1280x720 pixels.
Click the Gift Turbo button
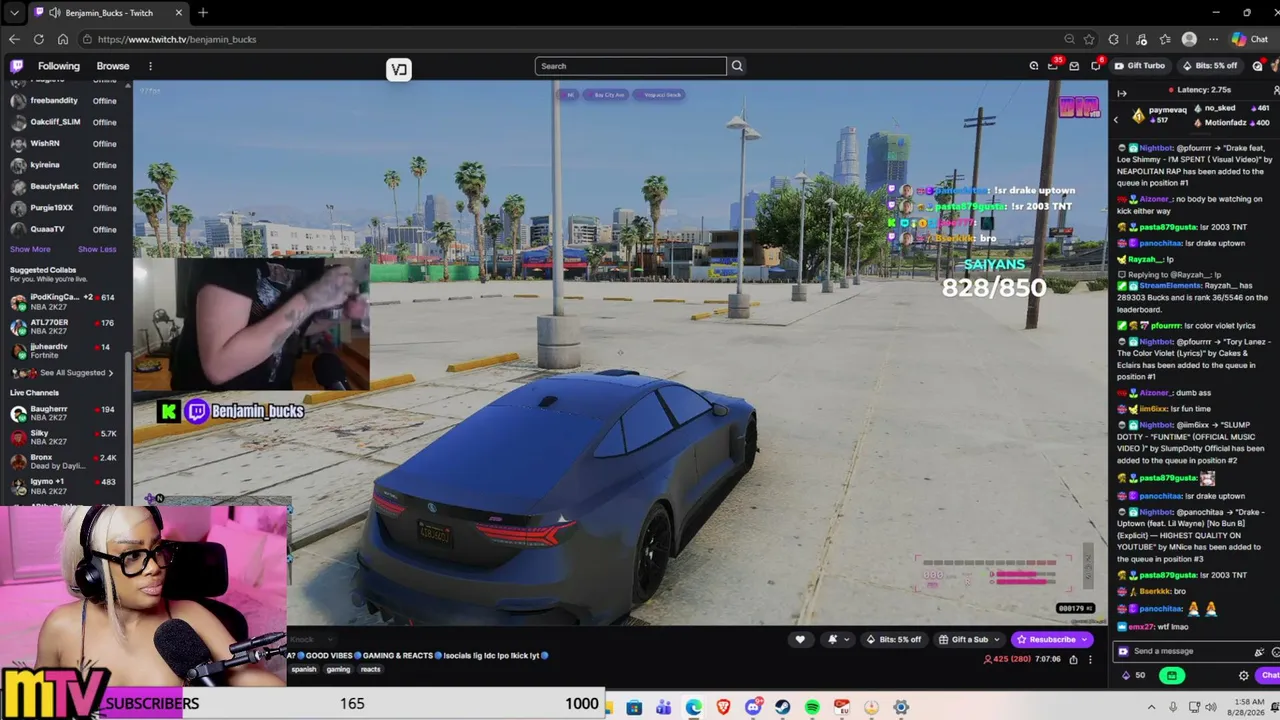coord(1140,66)
